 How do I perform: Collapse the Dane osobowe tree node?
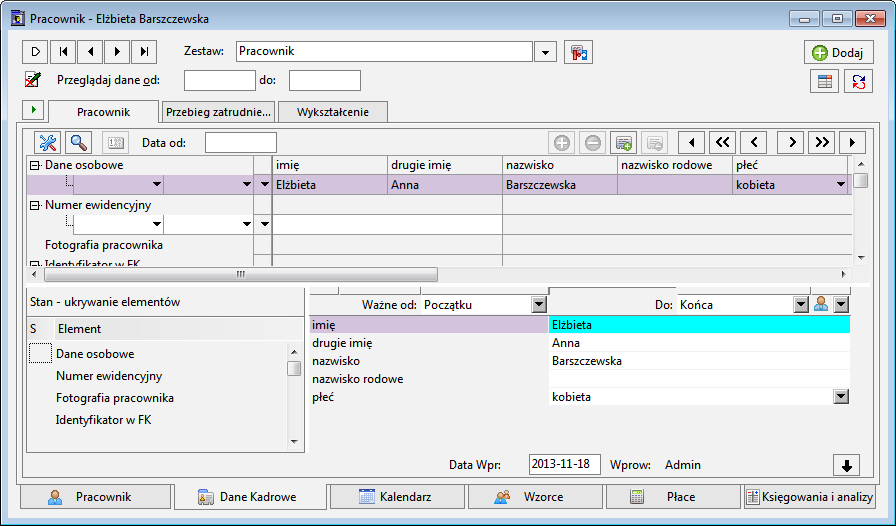[x=34, y=165]
